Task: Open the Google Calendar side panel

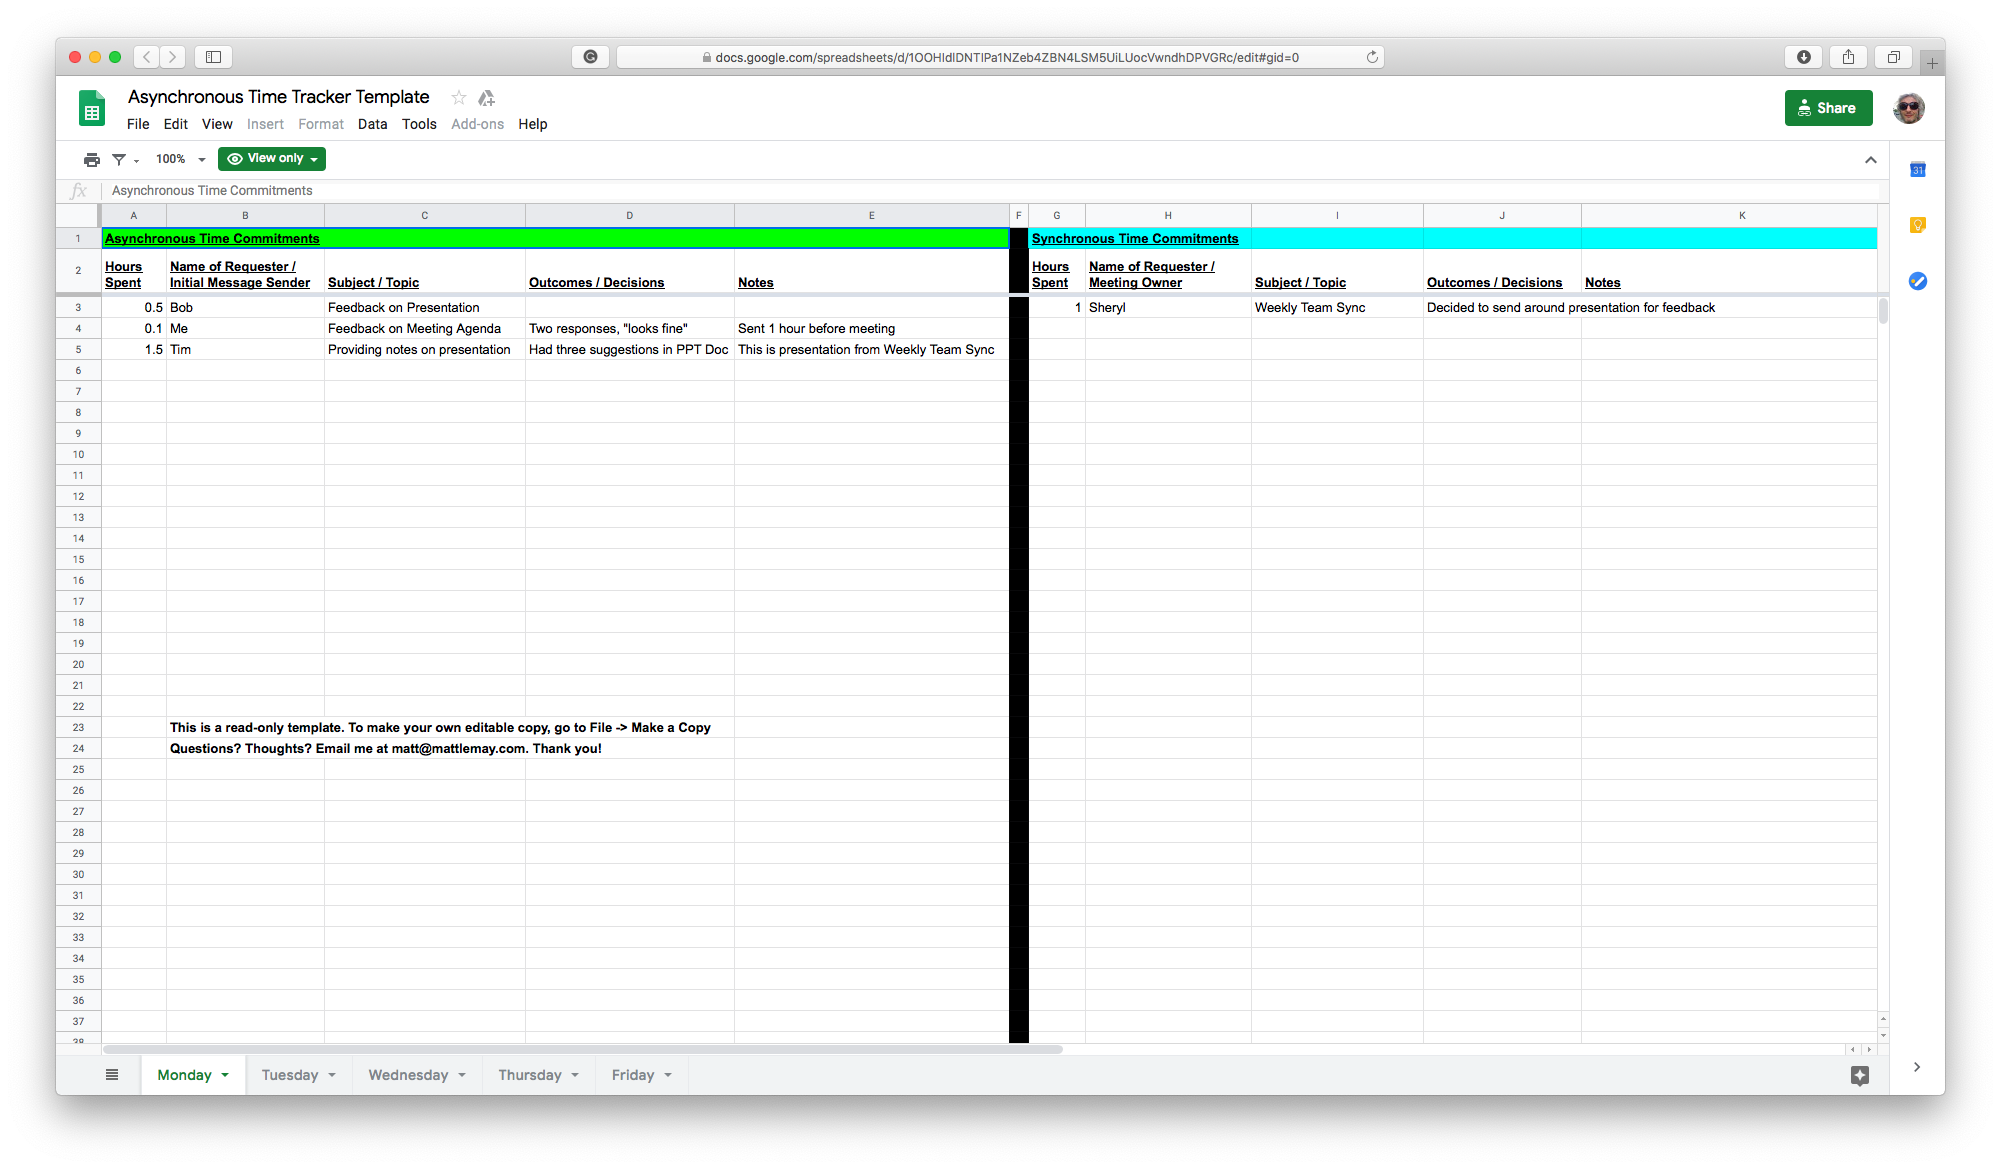Action: (x=1917, y=170)
